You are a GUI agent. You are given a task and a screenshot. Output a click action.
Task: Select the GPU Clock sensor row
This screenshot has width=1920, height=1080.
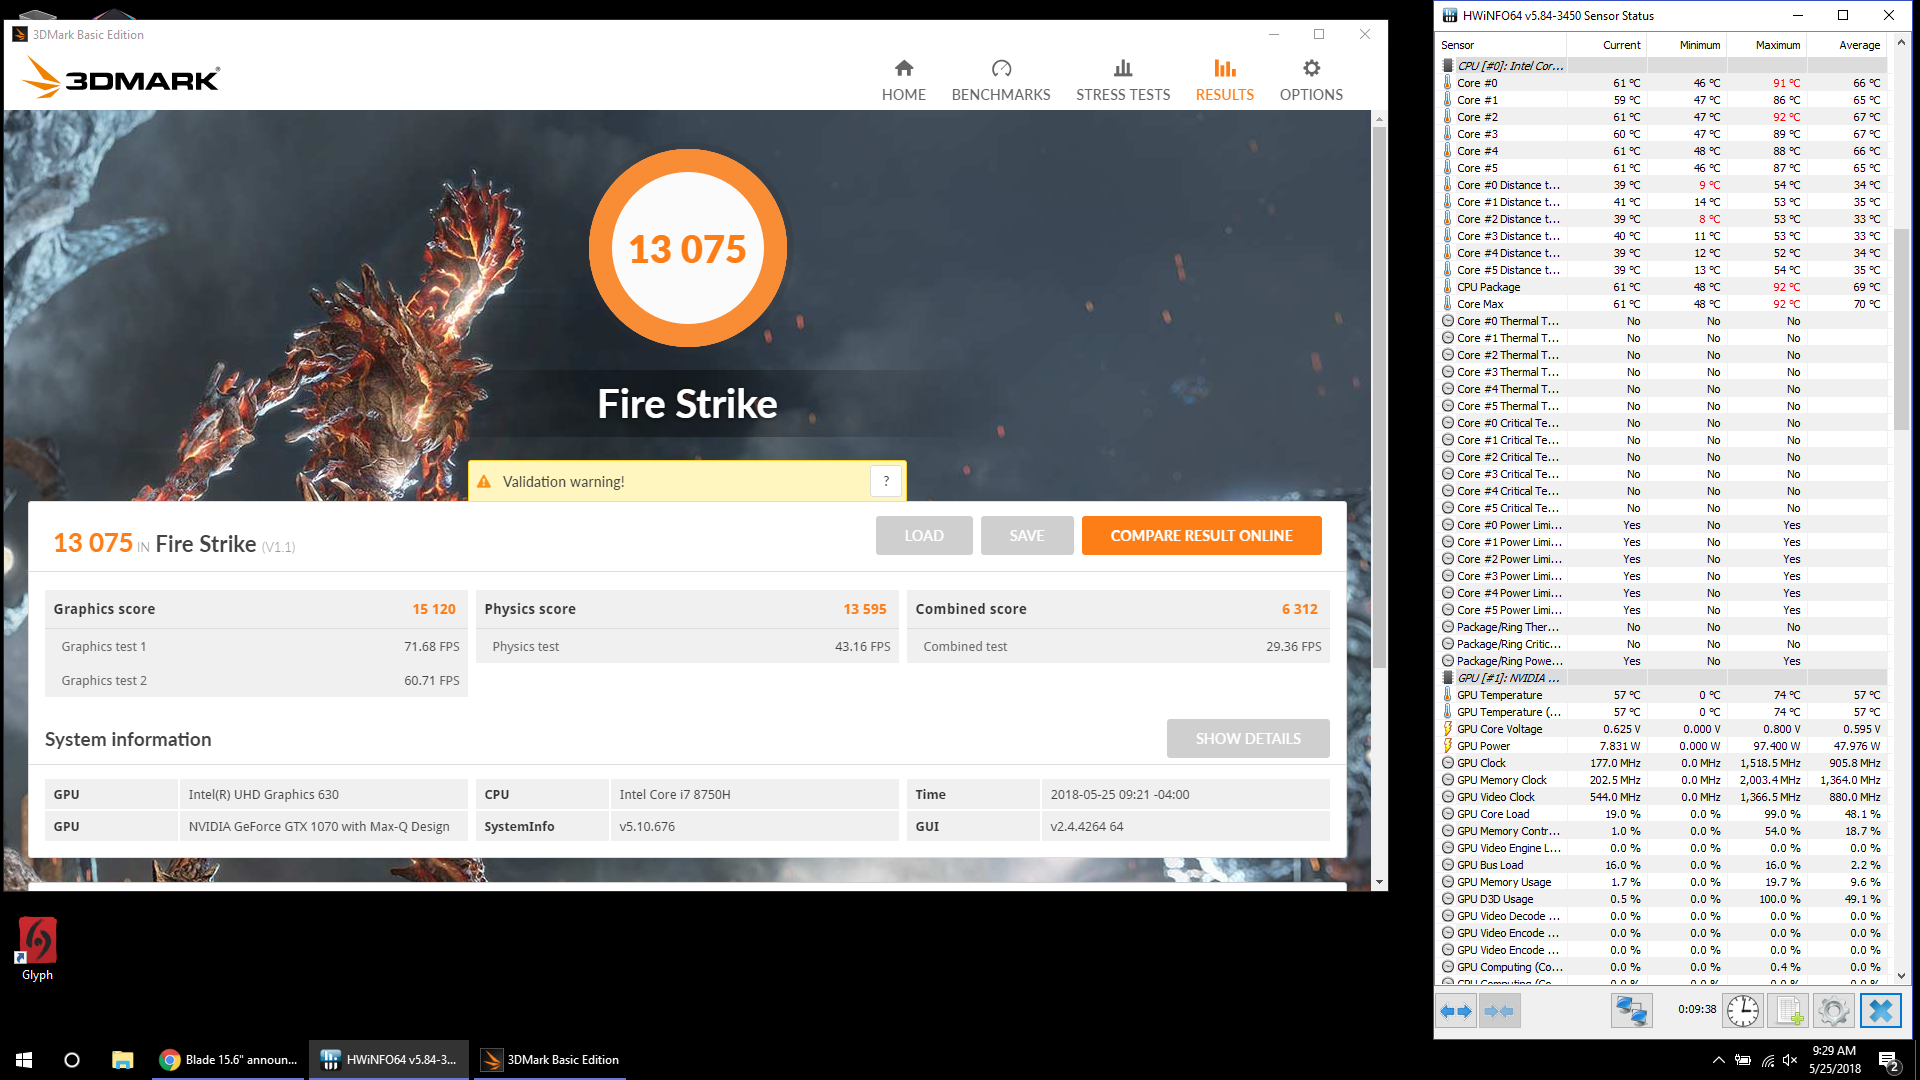click(x=1662, y=763)
